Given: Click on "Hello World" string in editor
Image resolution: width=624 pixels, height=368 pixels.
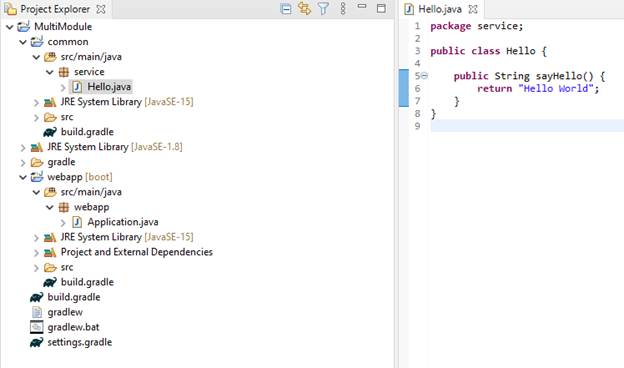Looking at the screenshot, I should (556, 88).
